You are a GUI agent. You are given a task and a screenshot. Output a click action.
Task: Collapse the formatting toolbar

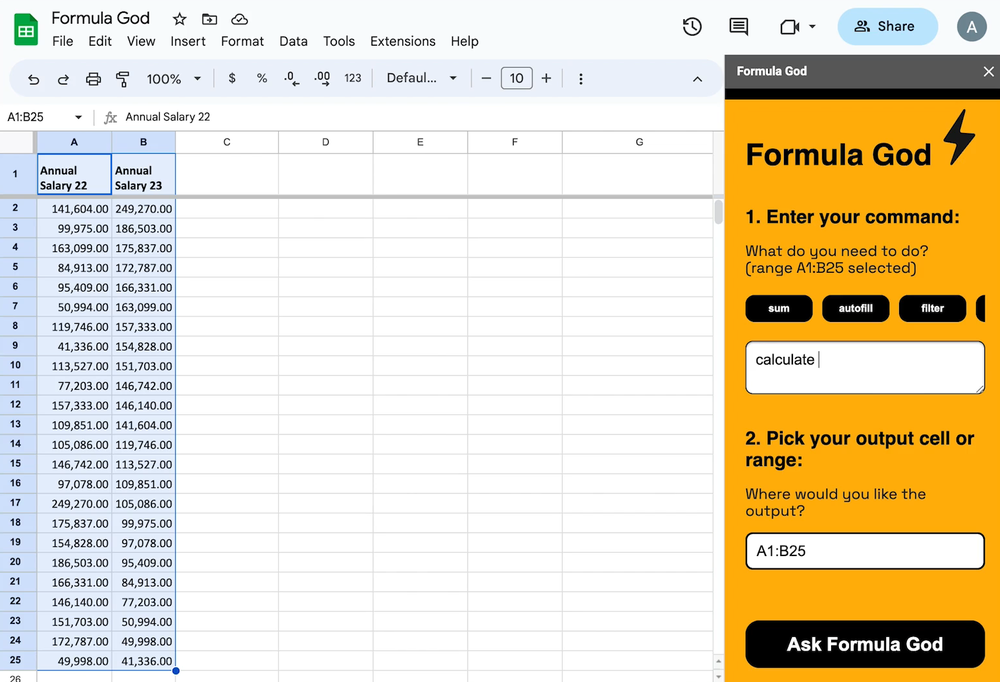pos(698,78)
